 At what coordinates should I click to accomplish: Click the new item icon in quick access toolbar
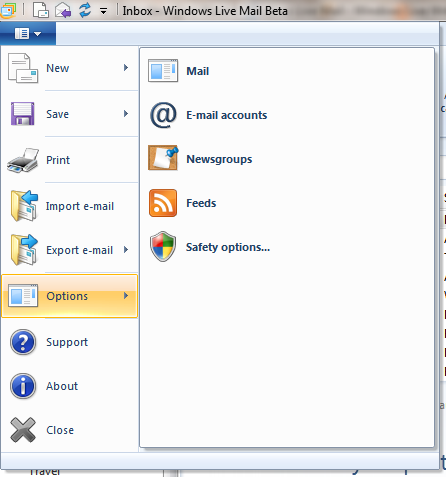(x=41, y=10)
